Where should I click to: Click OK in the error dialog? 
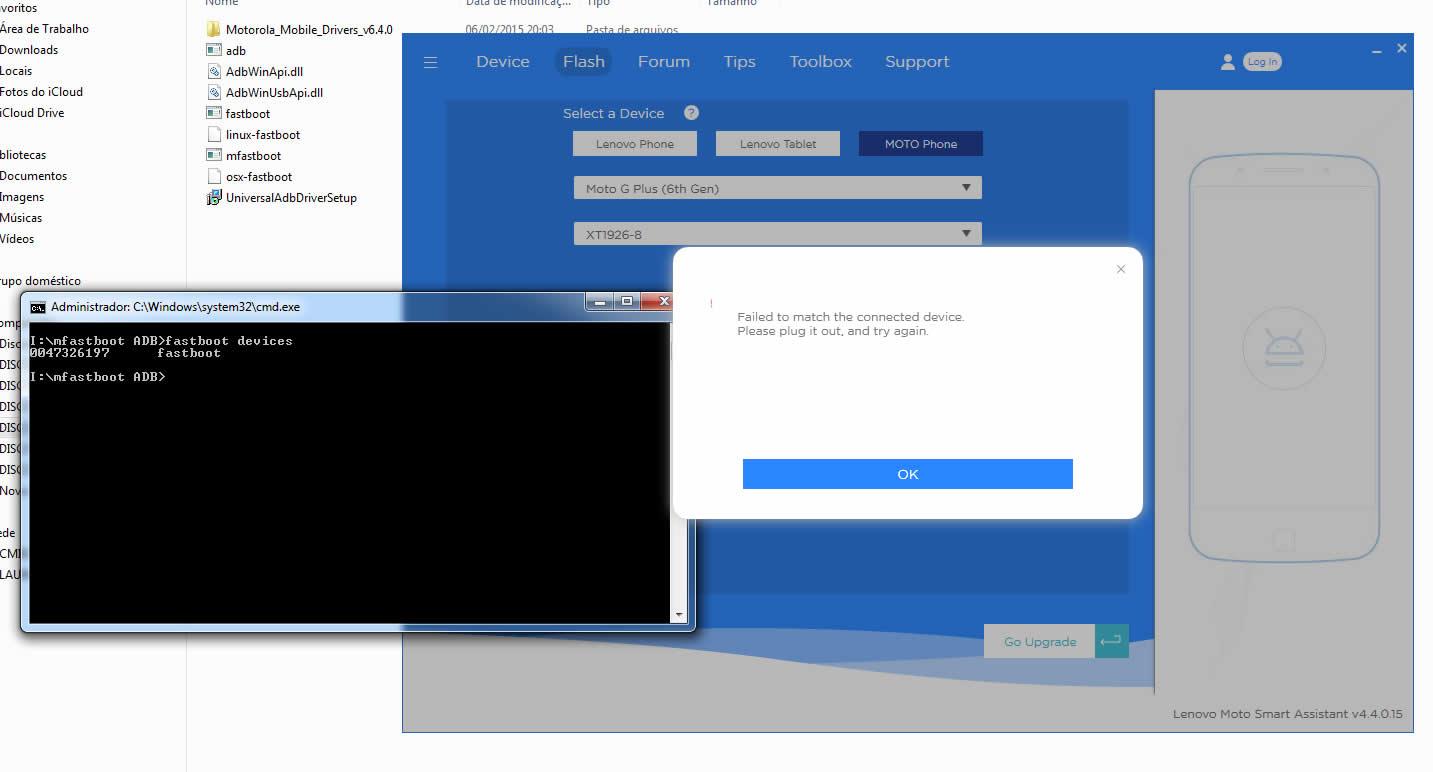[908, 474]
